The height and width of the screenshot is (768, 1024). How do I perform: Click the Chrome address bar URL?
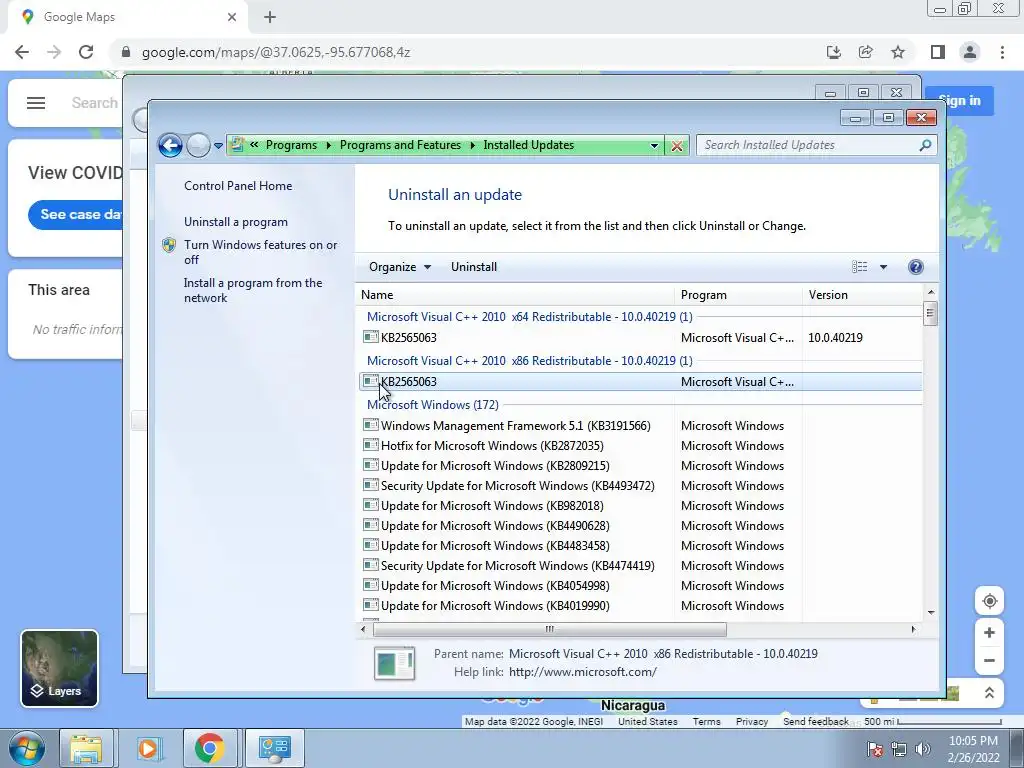pyautogui.click(x=276, y=52)
